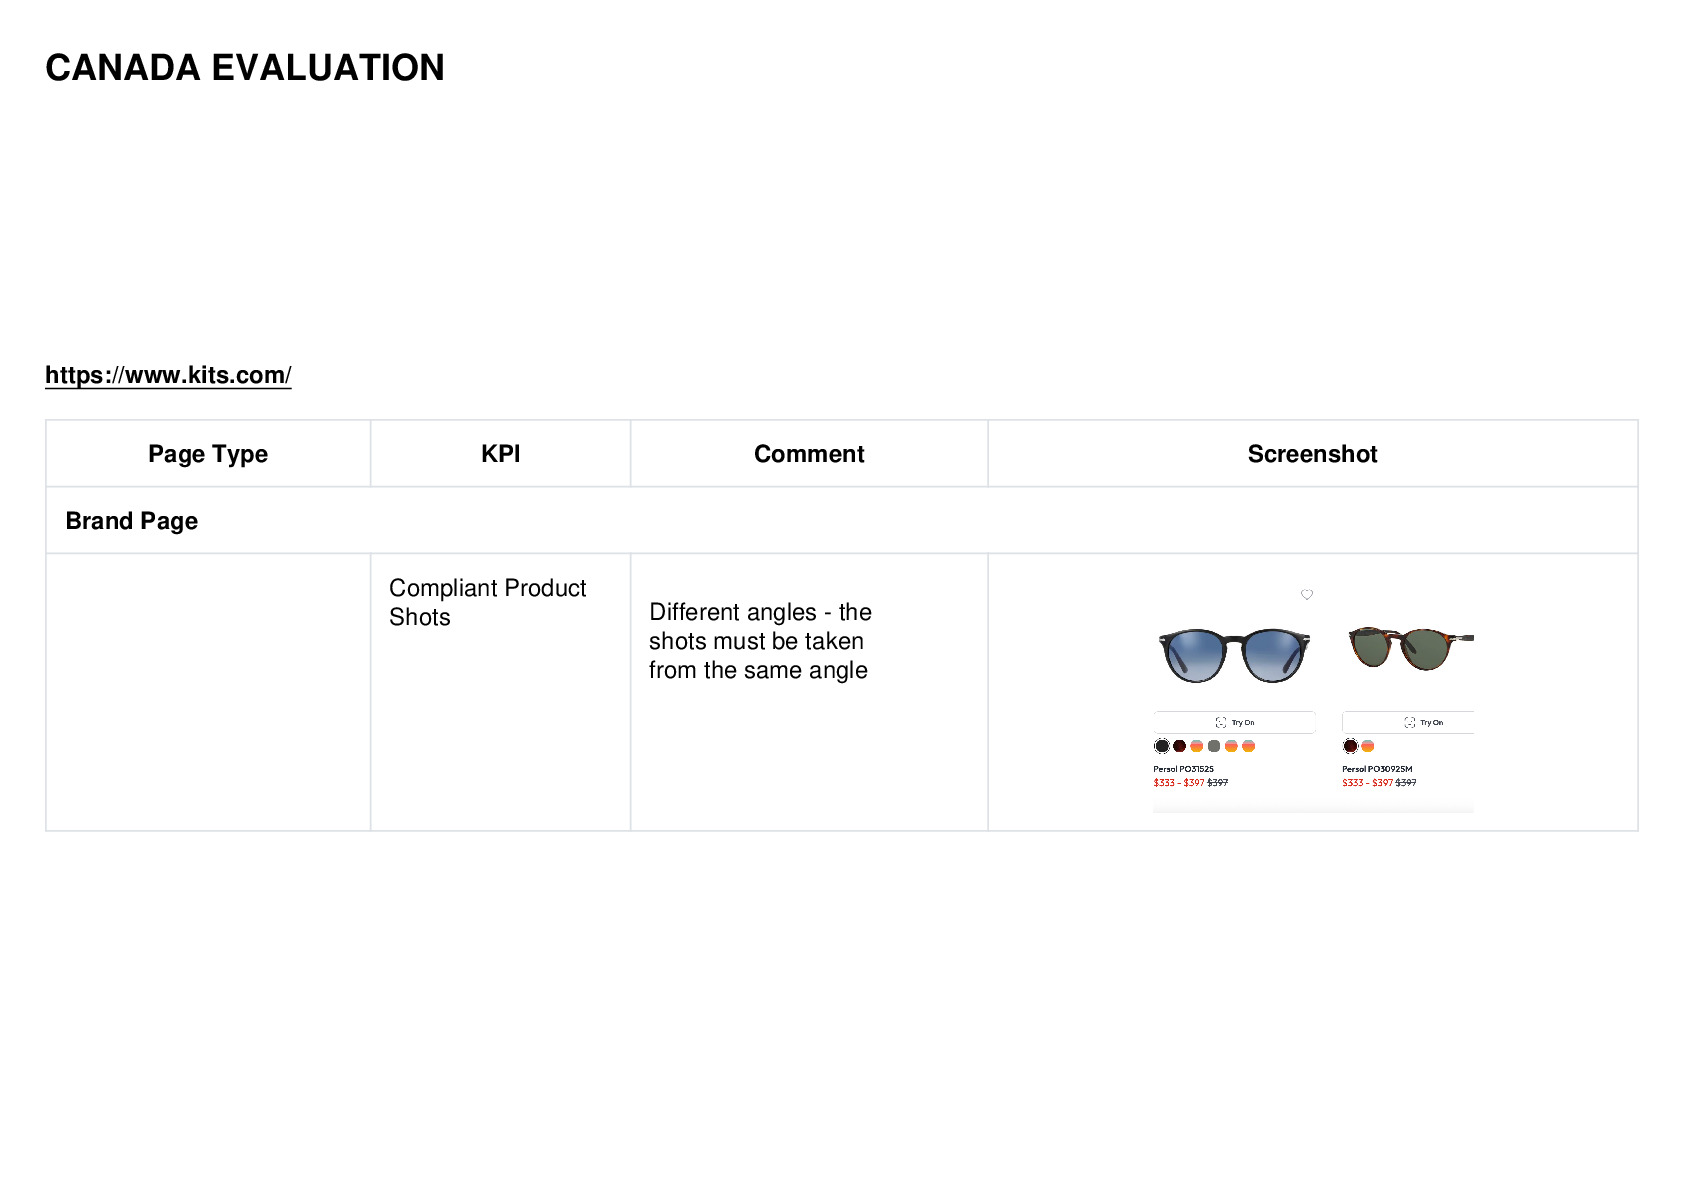The width and height of the screenshot is (1684, 1191).
Task: Click the heart wishlist icon above blue sunglasses
Action: coord(1306,595)
